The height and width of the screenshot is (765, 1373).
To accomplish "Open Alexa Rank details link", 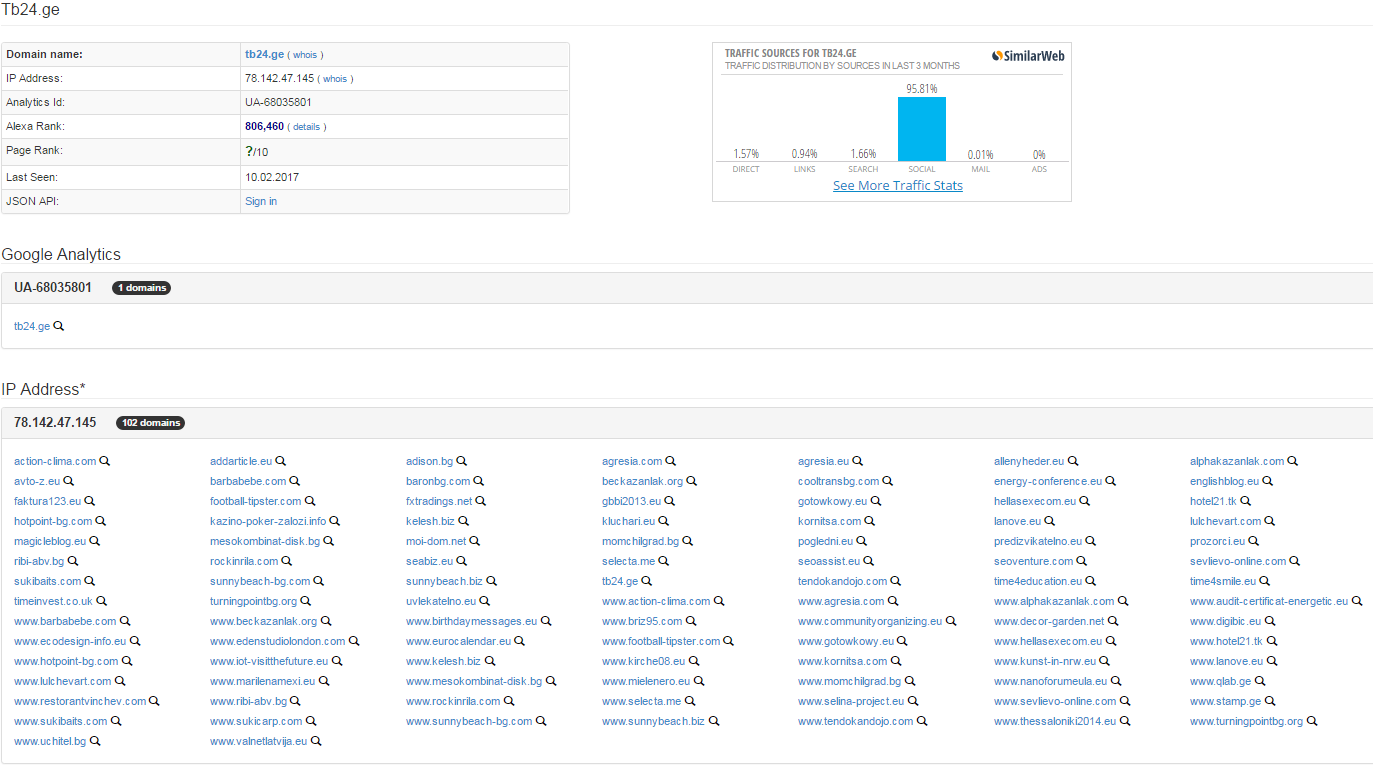I will tap(306, 127).
